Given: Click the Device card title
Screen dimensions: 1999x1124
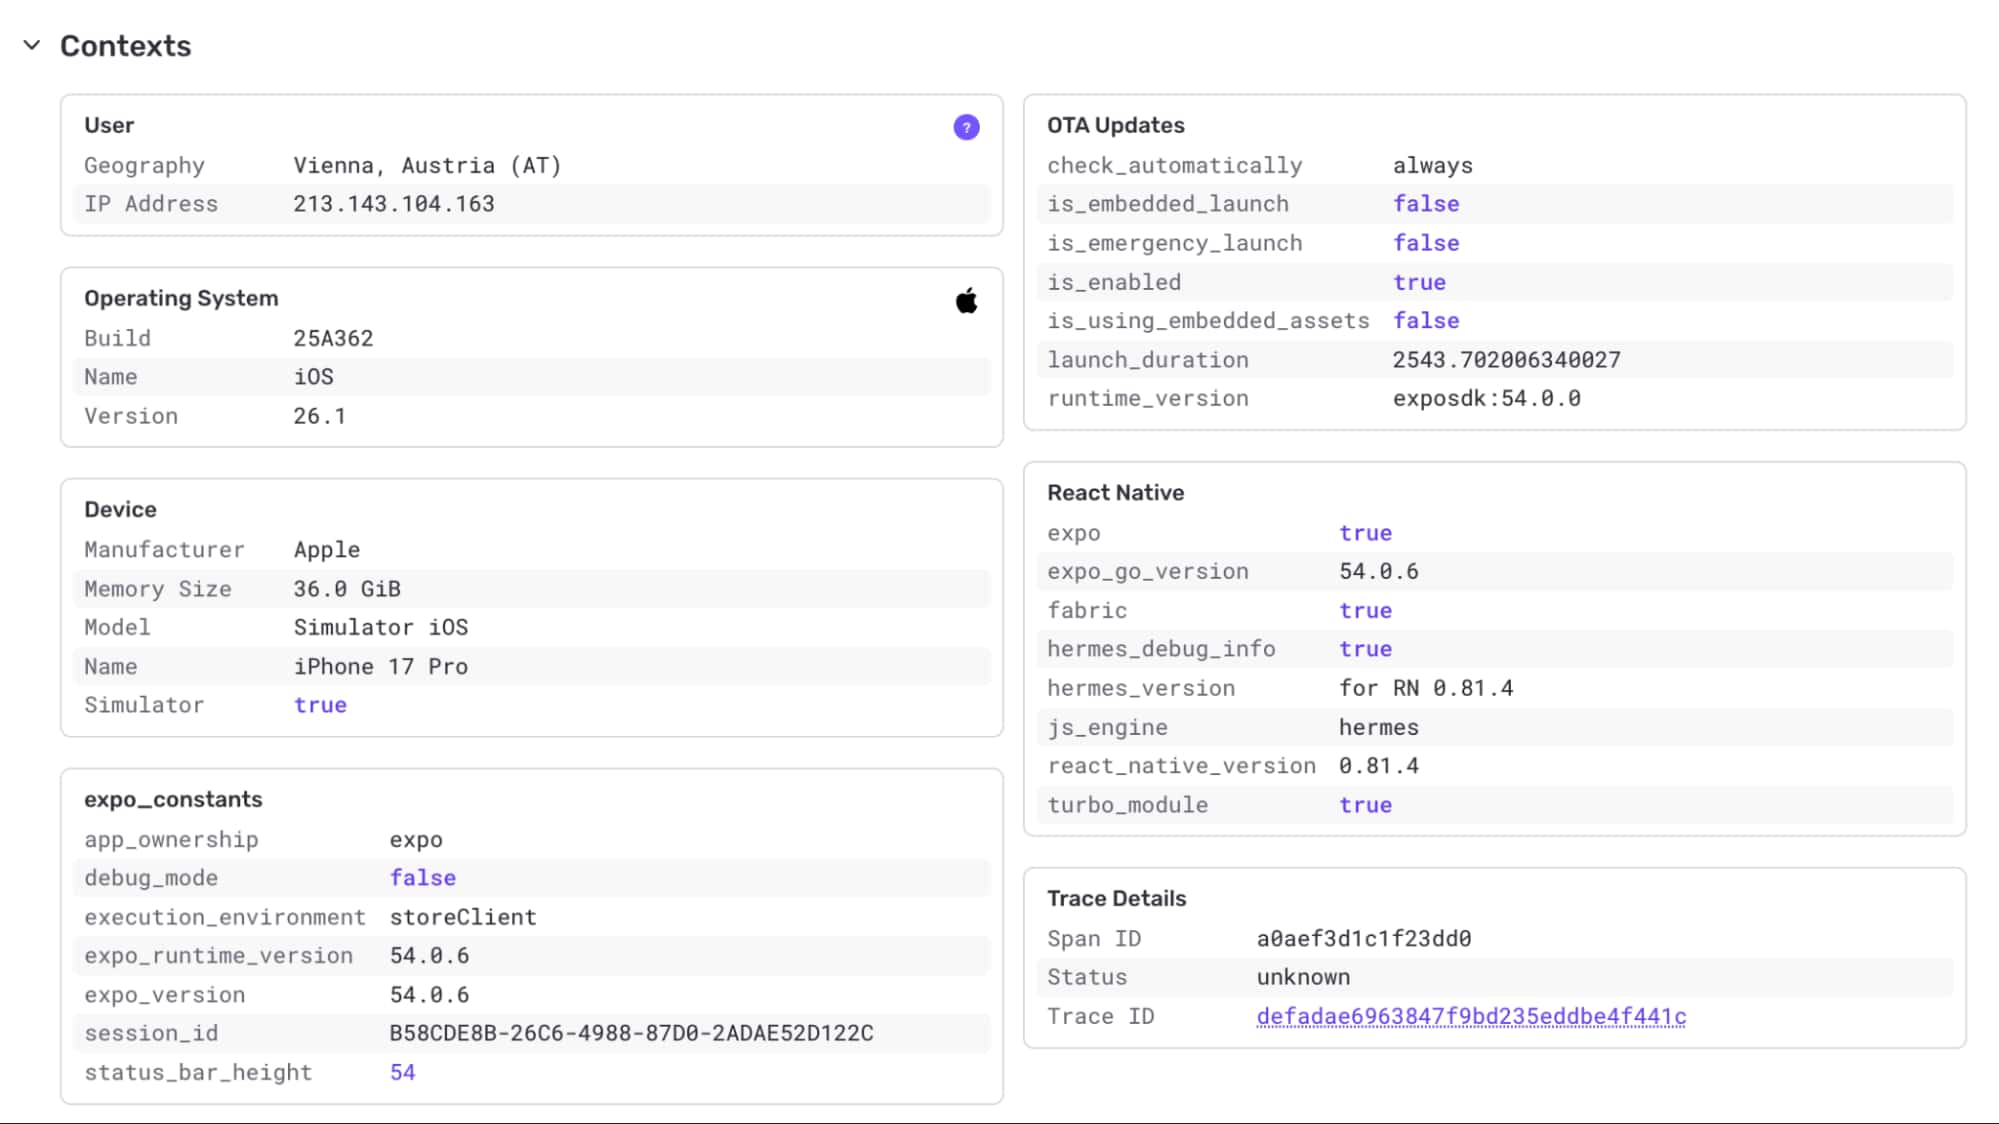Looking at the screenshot, I should coord(120,509).
